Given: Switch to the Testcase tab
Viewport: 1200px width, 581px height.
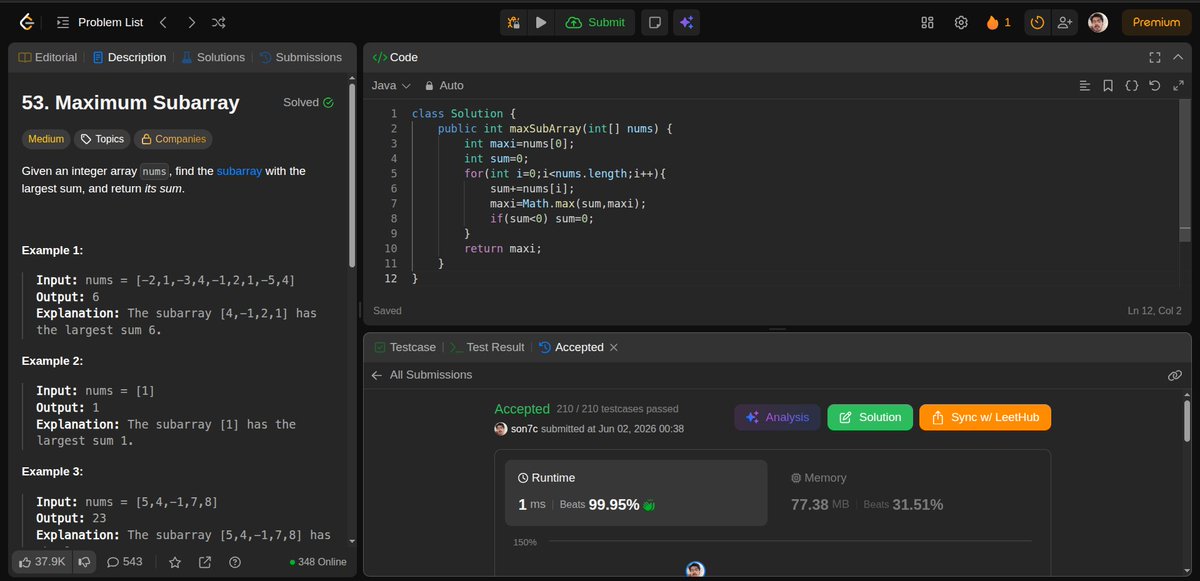Looking at the screenshot, I should tap(405, 347).
